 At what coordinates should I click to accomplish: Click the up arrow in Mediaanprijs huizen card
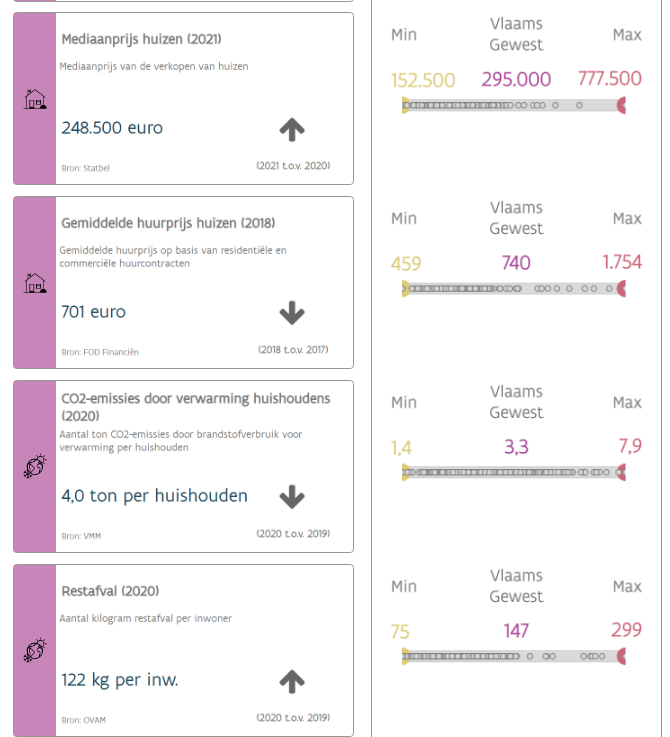coord(292,129)
